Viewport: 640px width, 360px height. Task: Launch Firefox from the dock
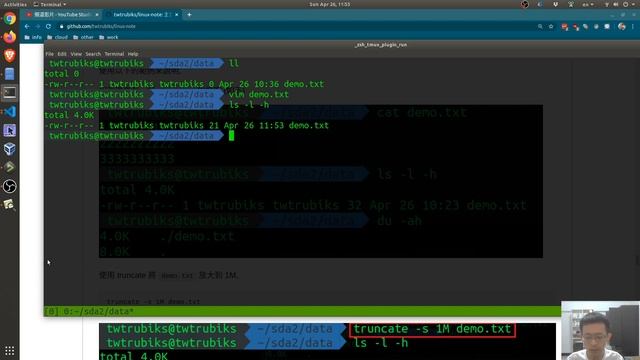[9, 37]
